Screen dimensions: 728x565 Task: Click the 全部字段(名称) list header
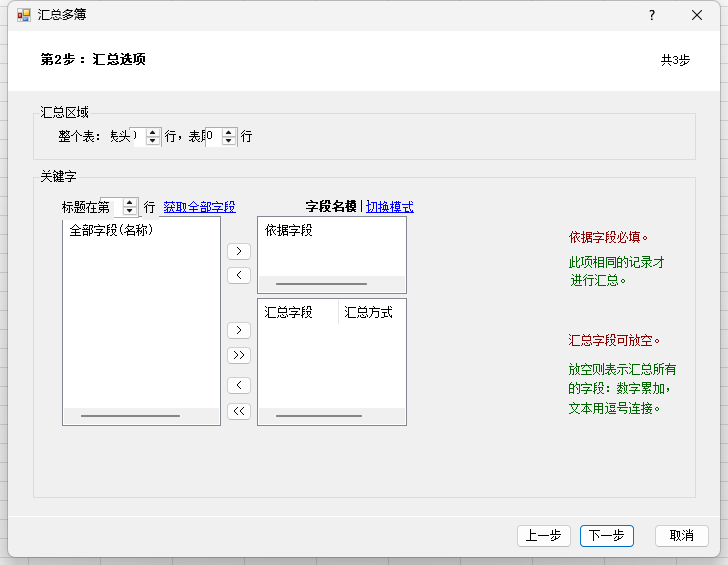[111, 230]
